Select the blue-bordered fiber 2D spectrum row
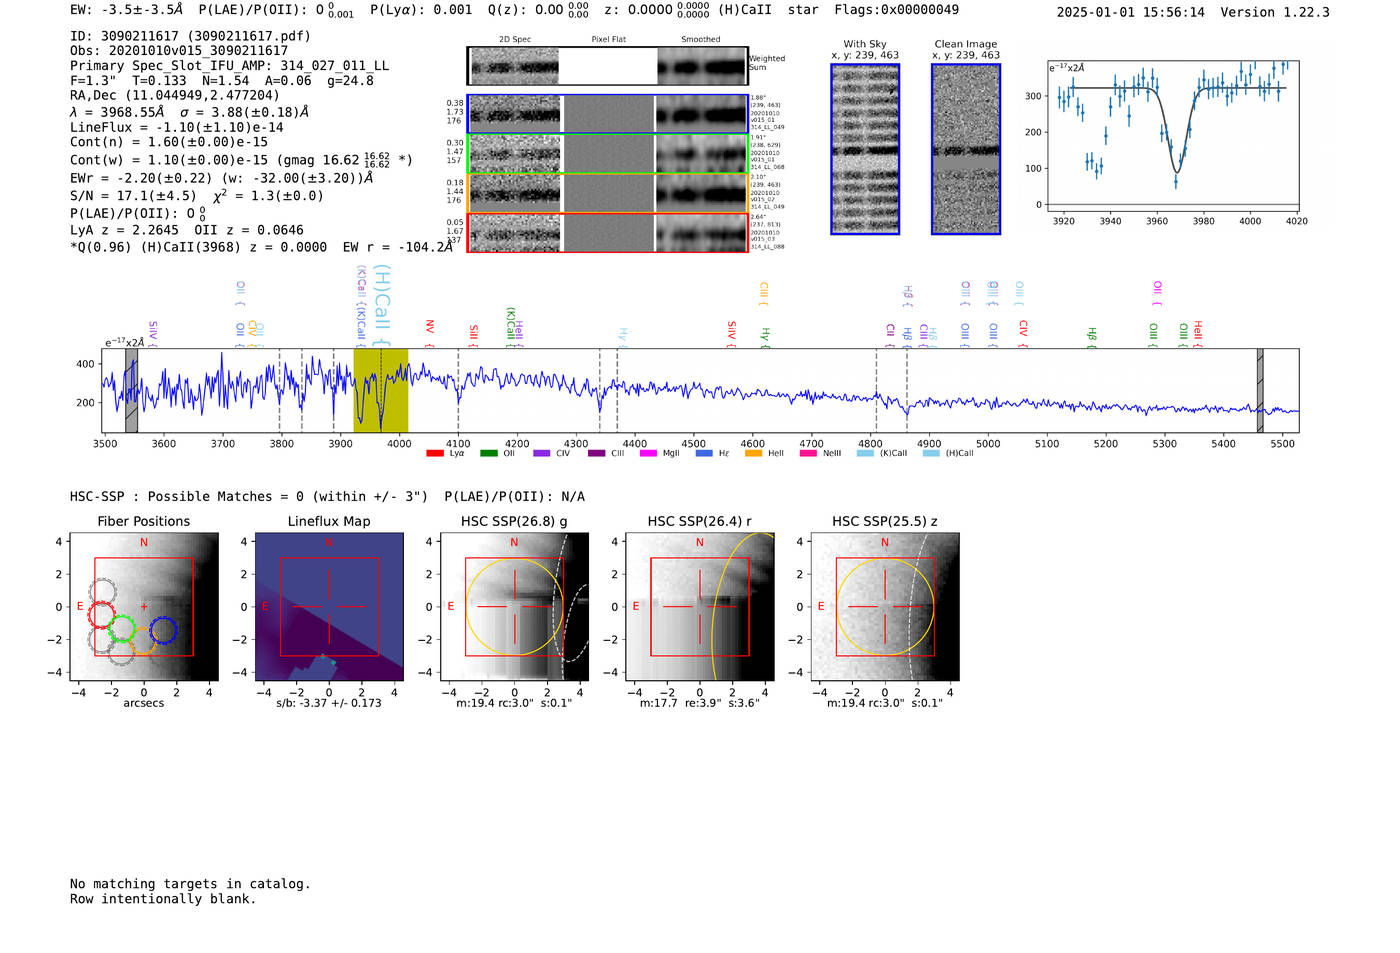The height and width of the screenshot is (953, 1400). (x=607, y=114)
